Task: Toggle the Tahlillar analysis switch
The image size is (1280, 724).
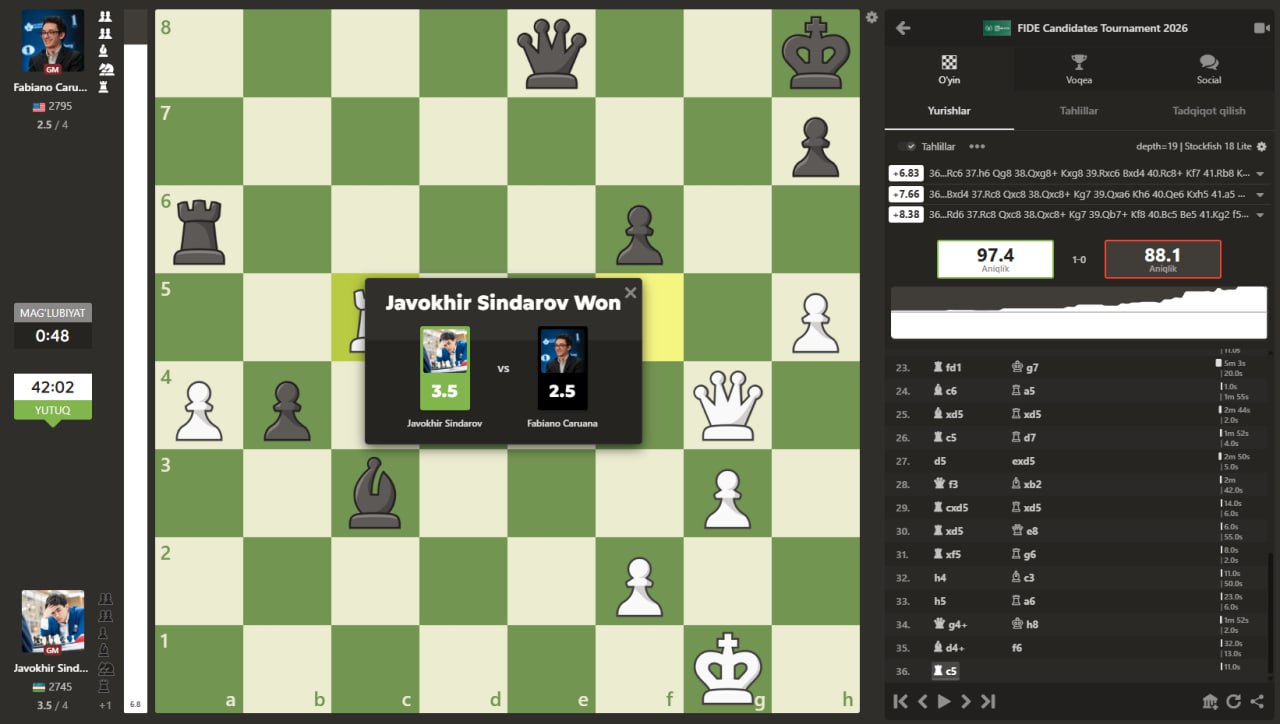Action: [x=908, y=146]
